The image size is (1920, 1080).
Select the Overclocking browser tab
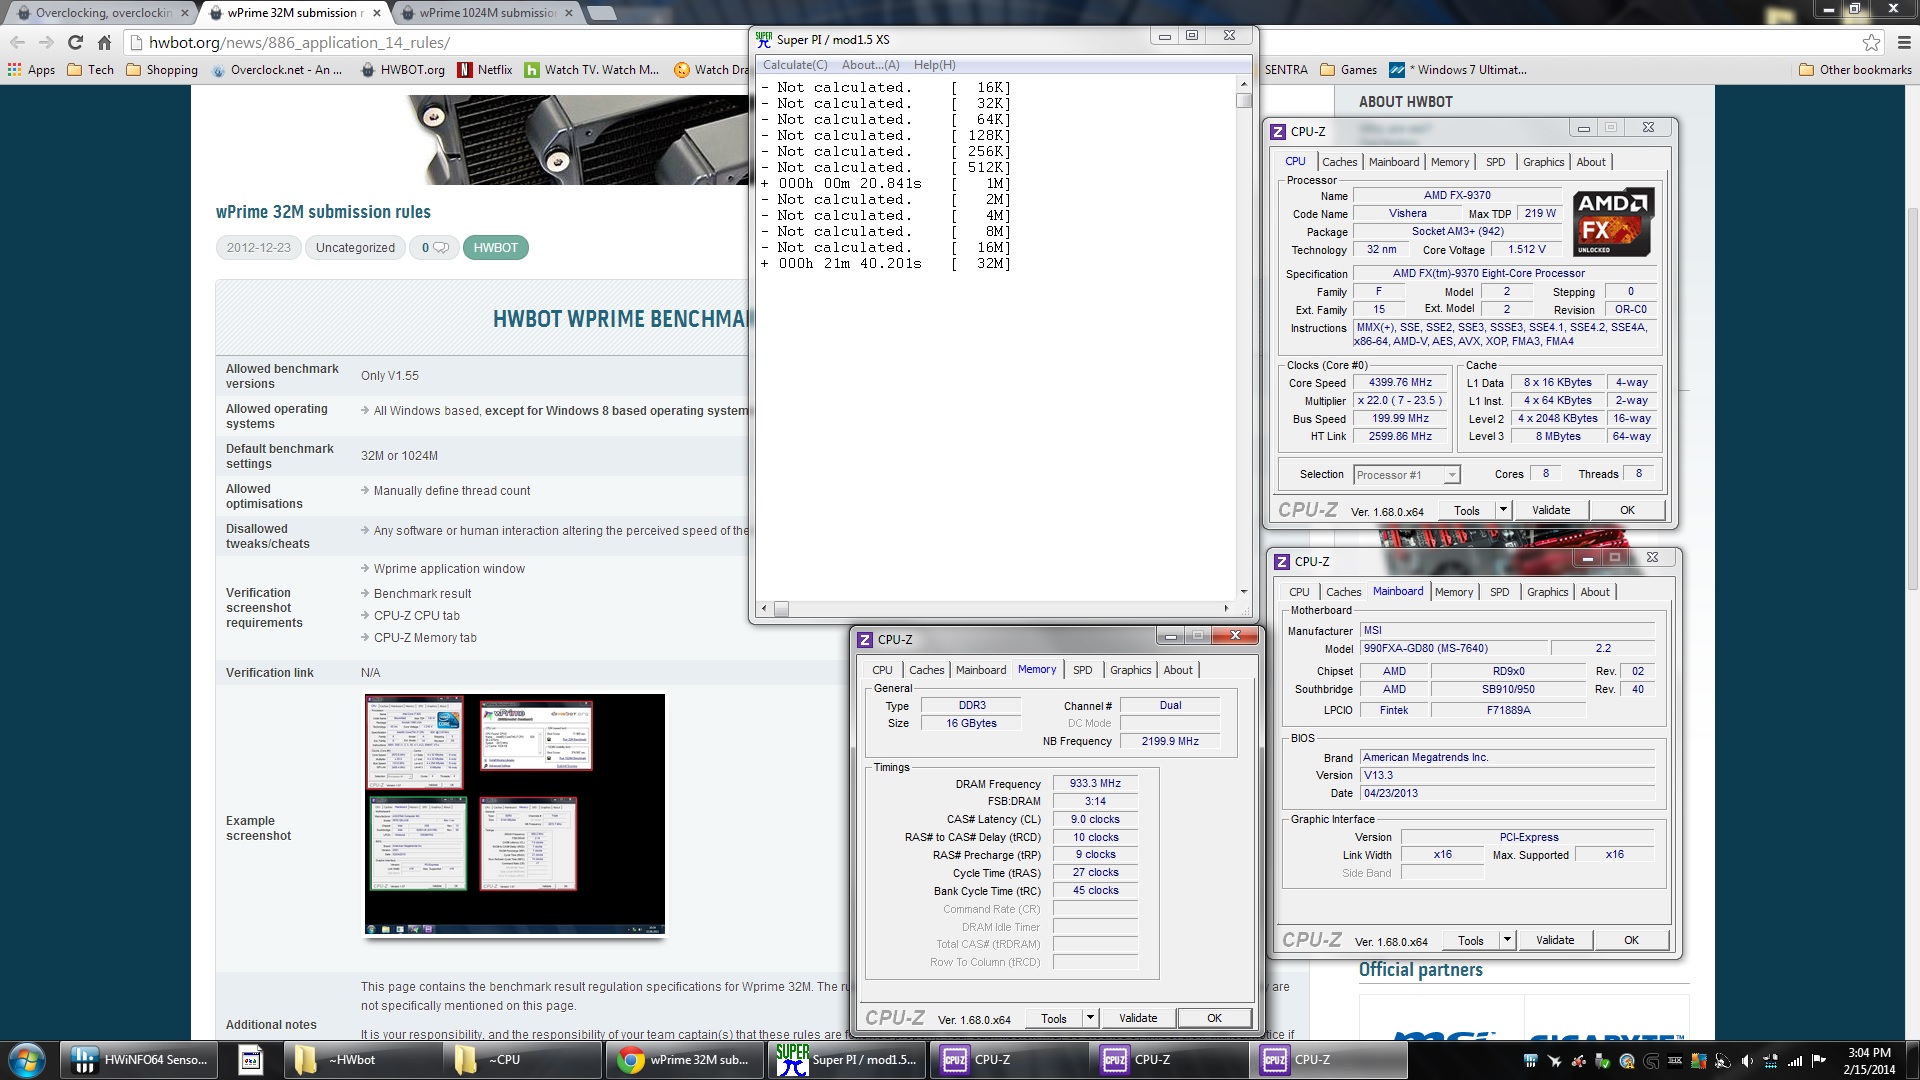pyautogui.click(x=103, y=13)
